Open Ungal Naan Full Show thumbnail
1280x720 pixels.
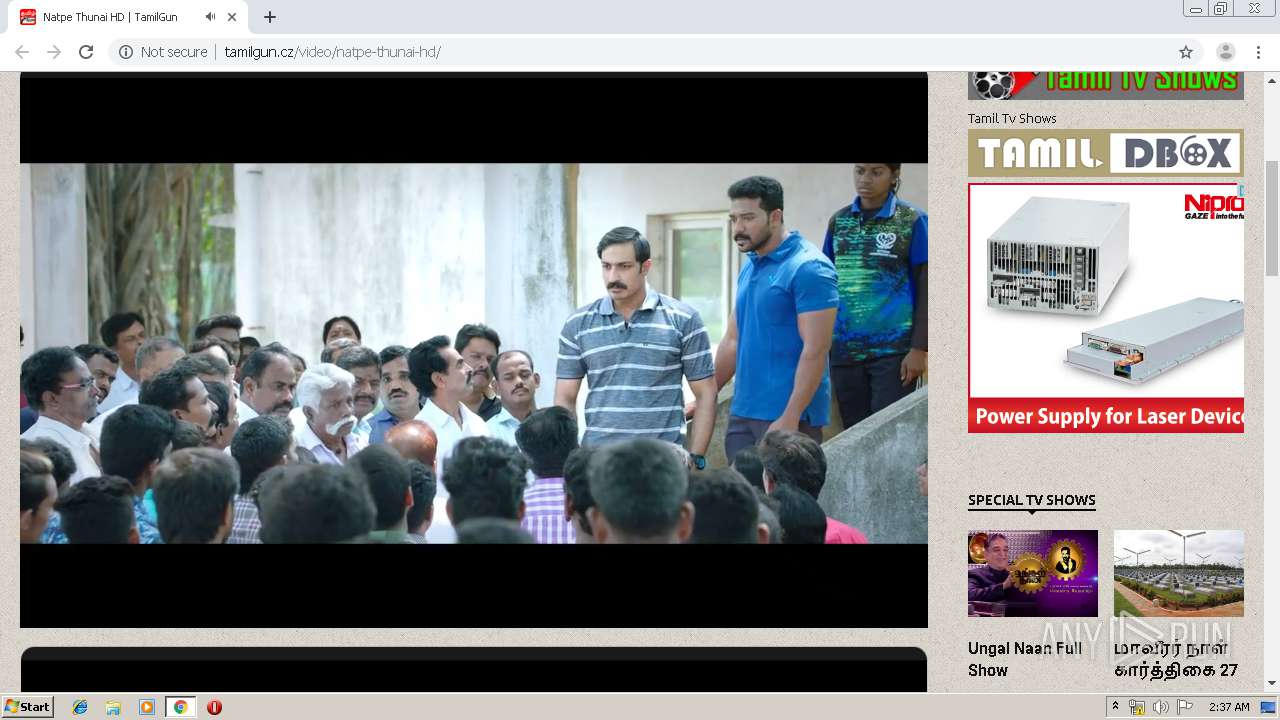coord(1033,573)
